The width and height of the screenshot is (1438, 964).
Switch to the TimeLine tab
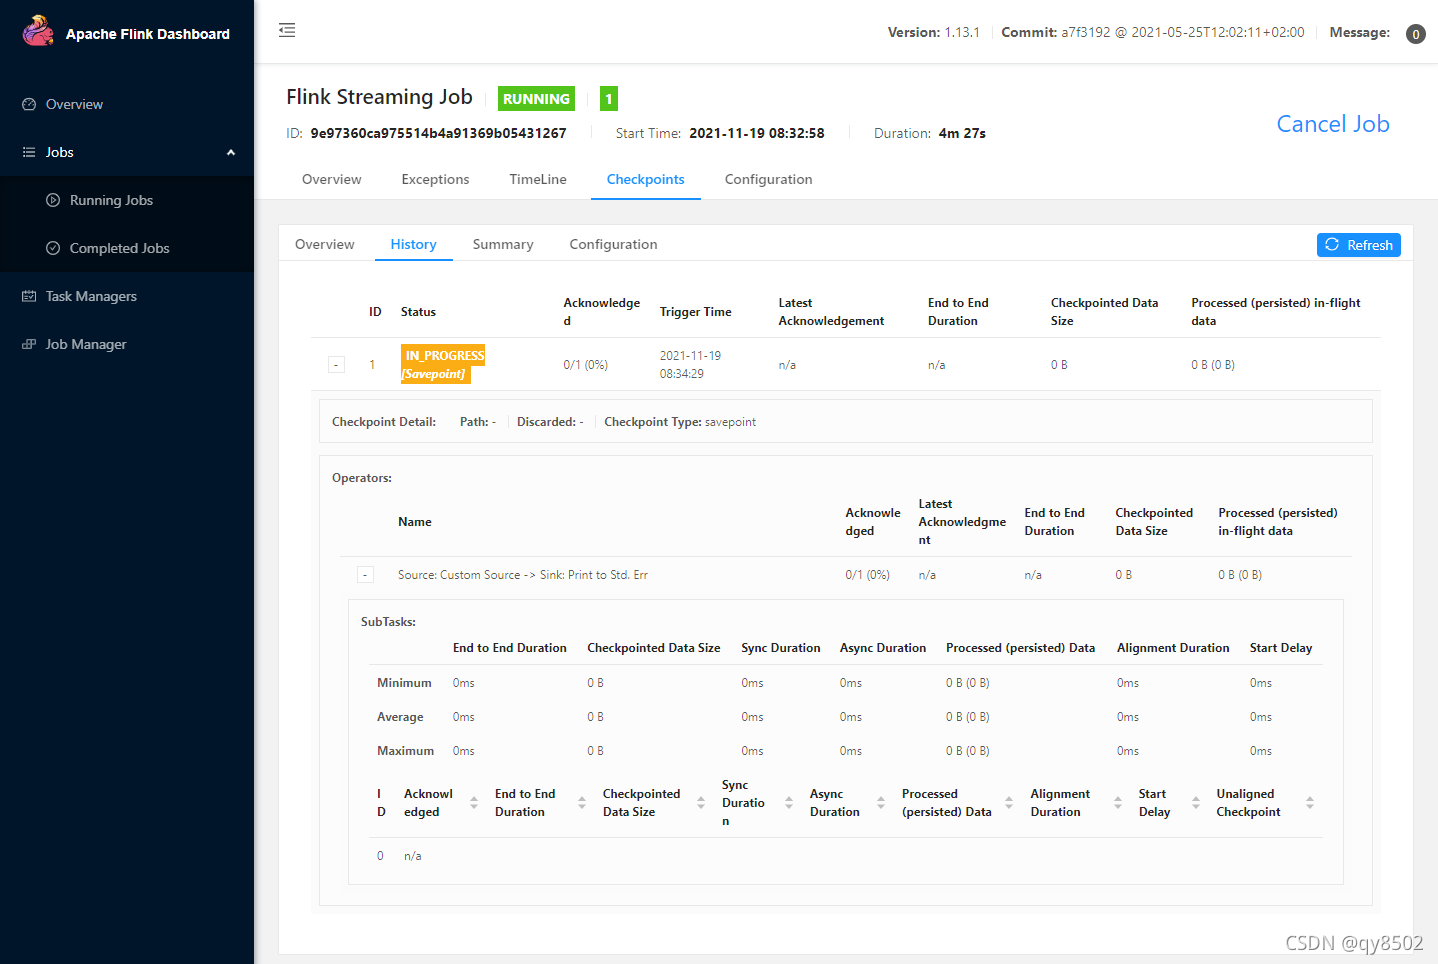[538, 180]
